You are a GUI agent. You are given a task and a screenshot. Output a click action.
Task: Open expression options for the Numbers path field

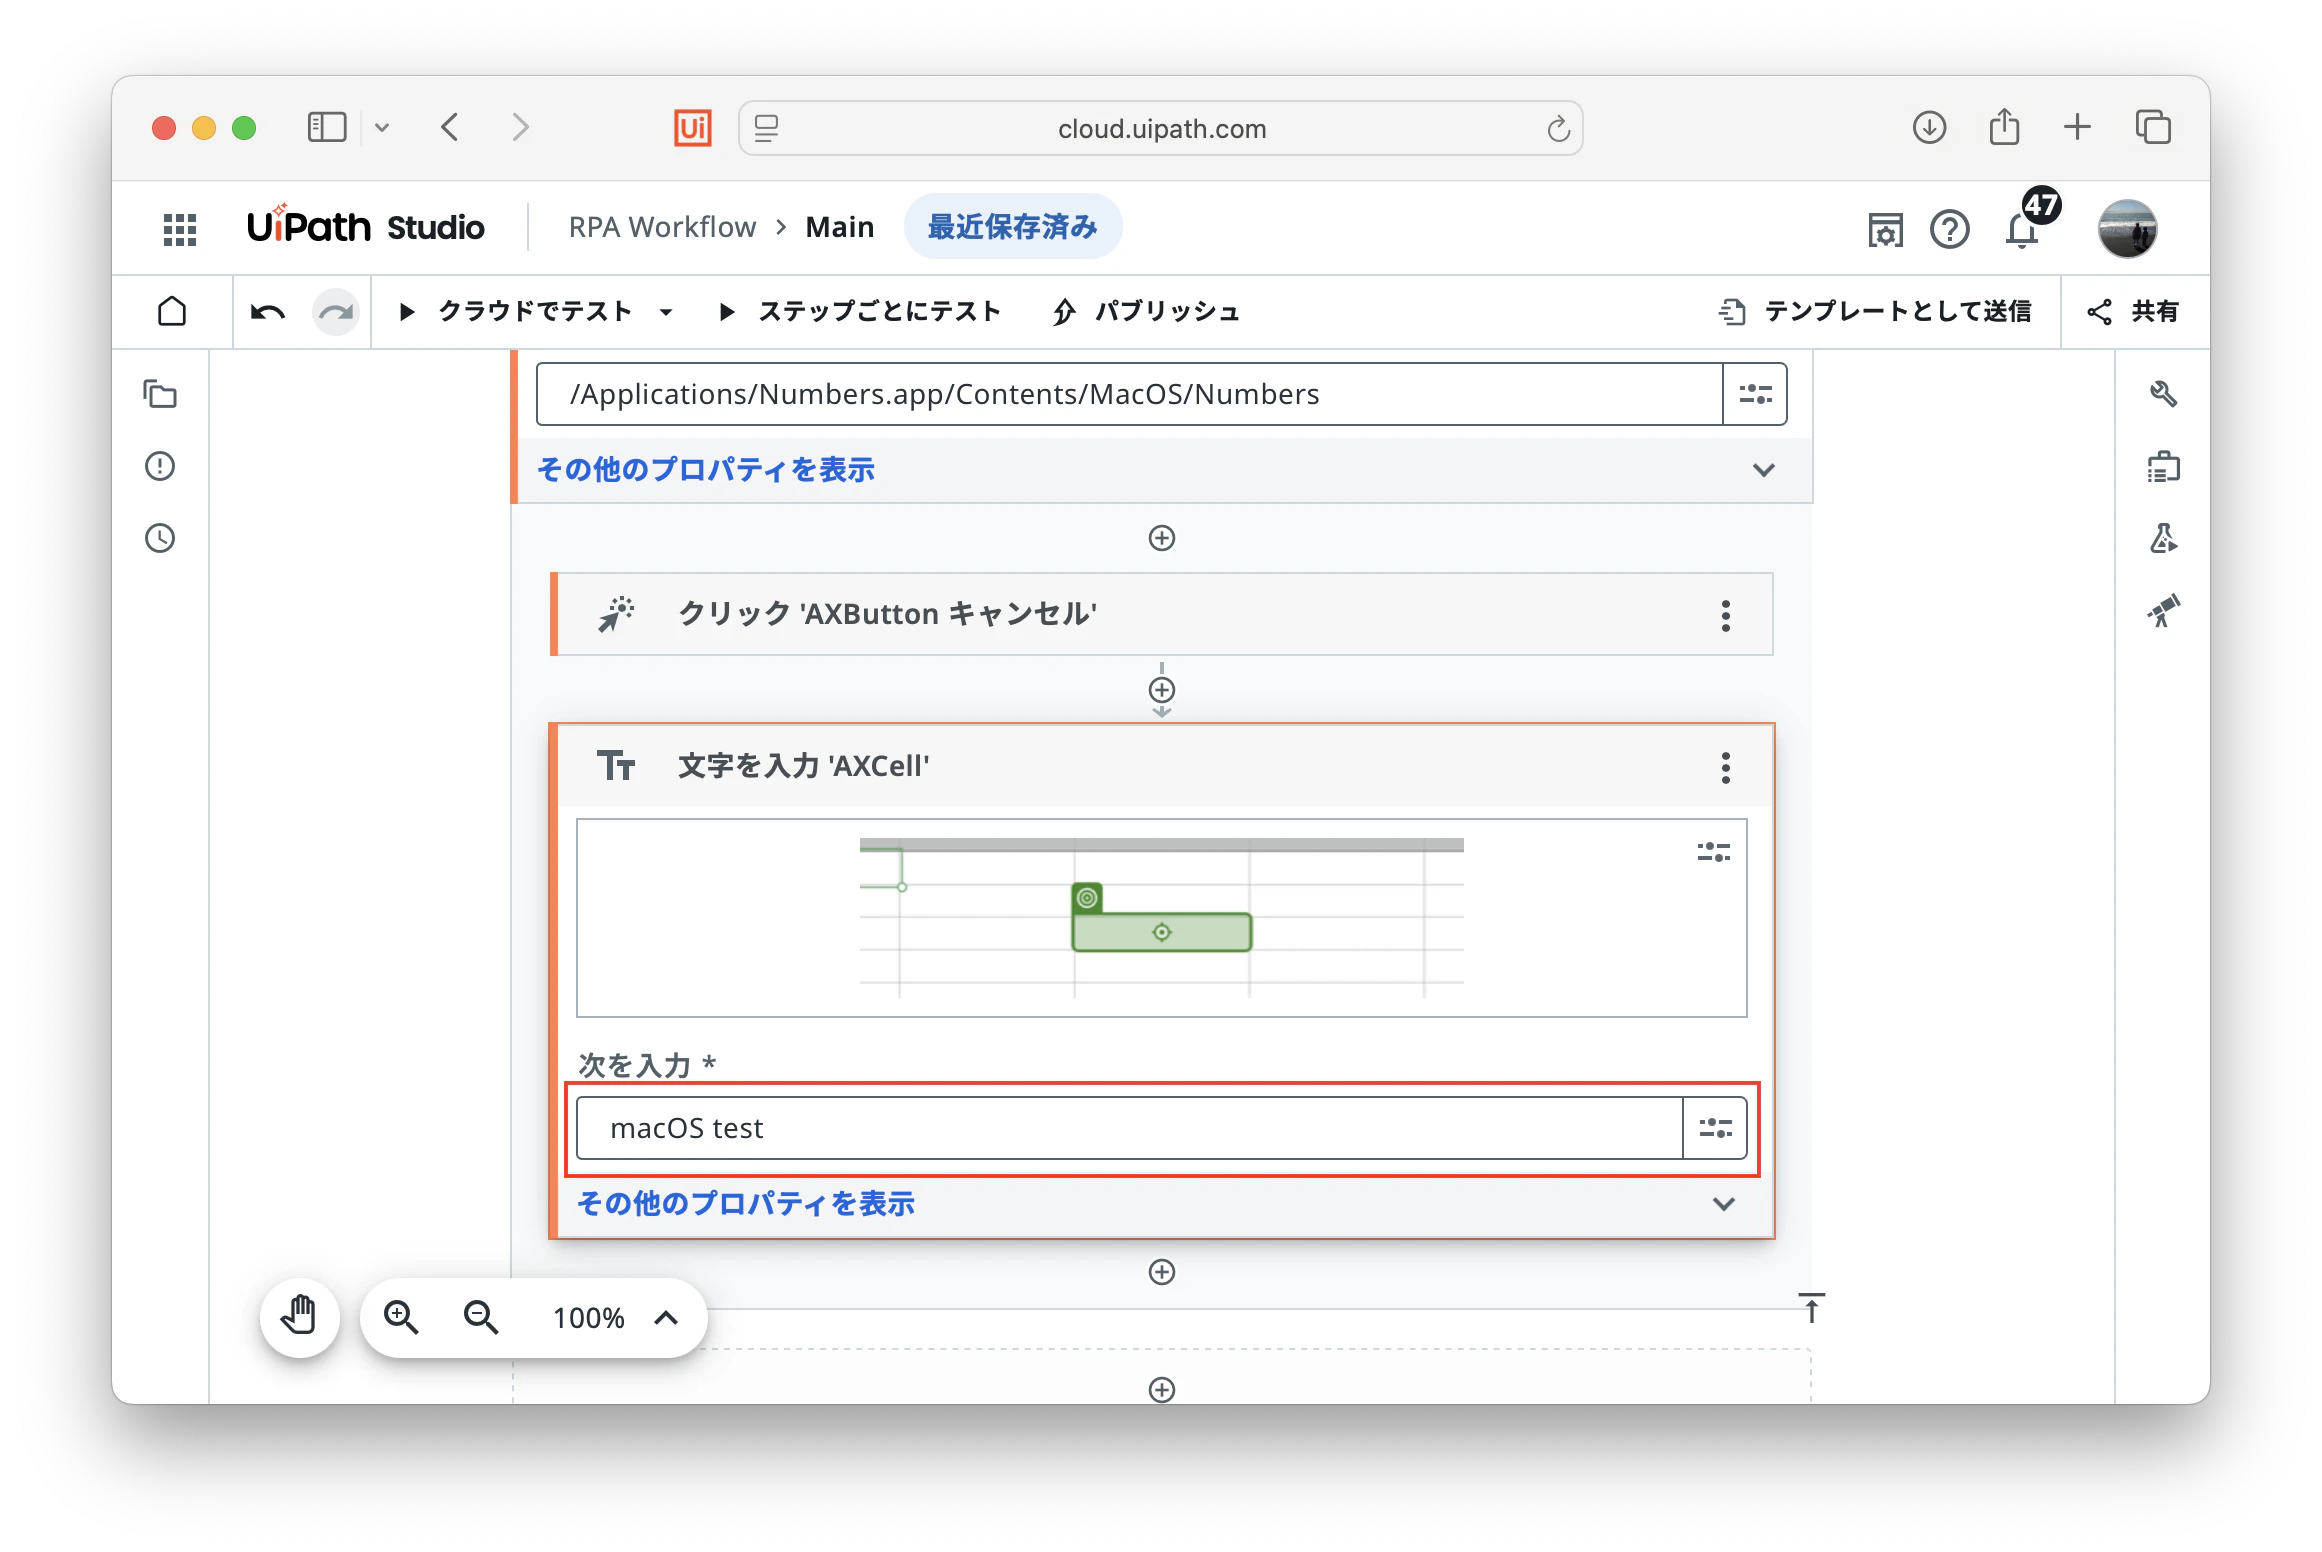click(1755, 394)
